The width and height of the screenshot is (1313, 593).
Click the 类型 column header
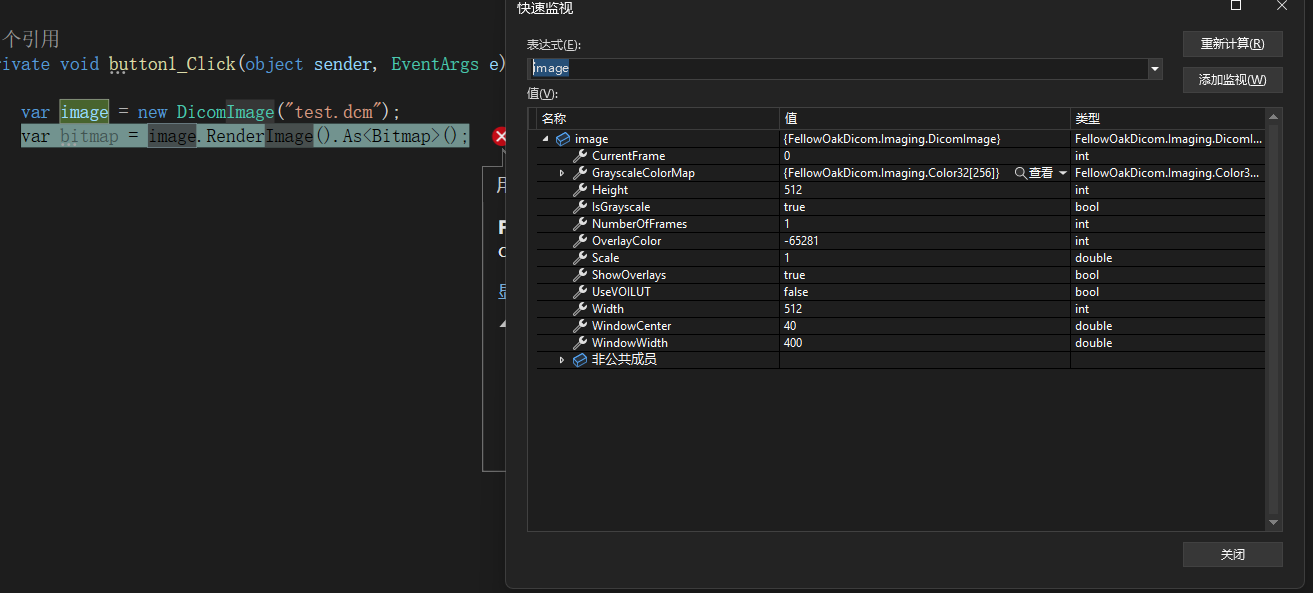coord(1088,118)
